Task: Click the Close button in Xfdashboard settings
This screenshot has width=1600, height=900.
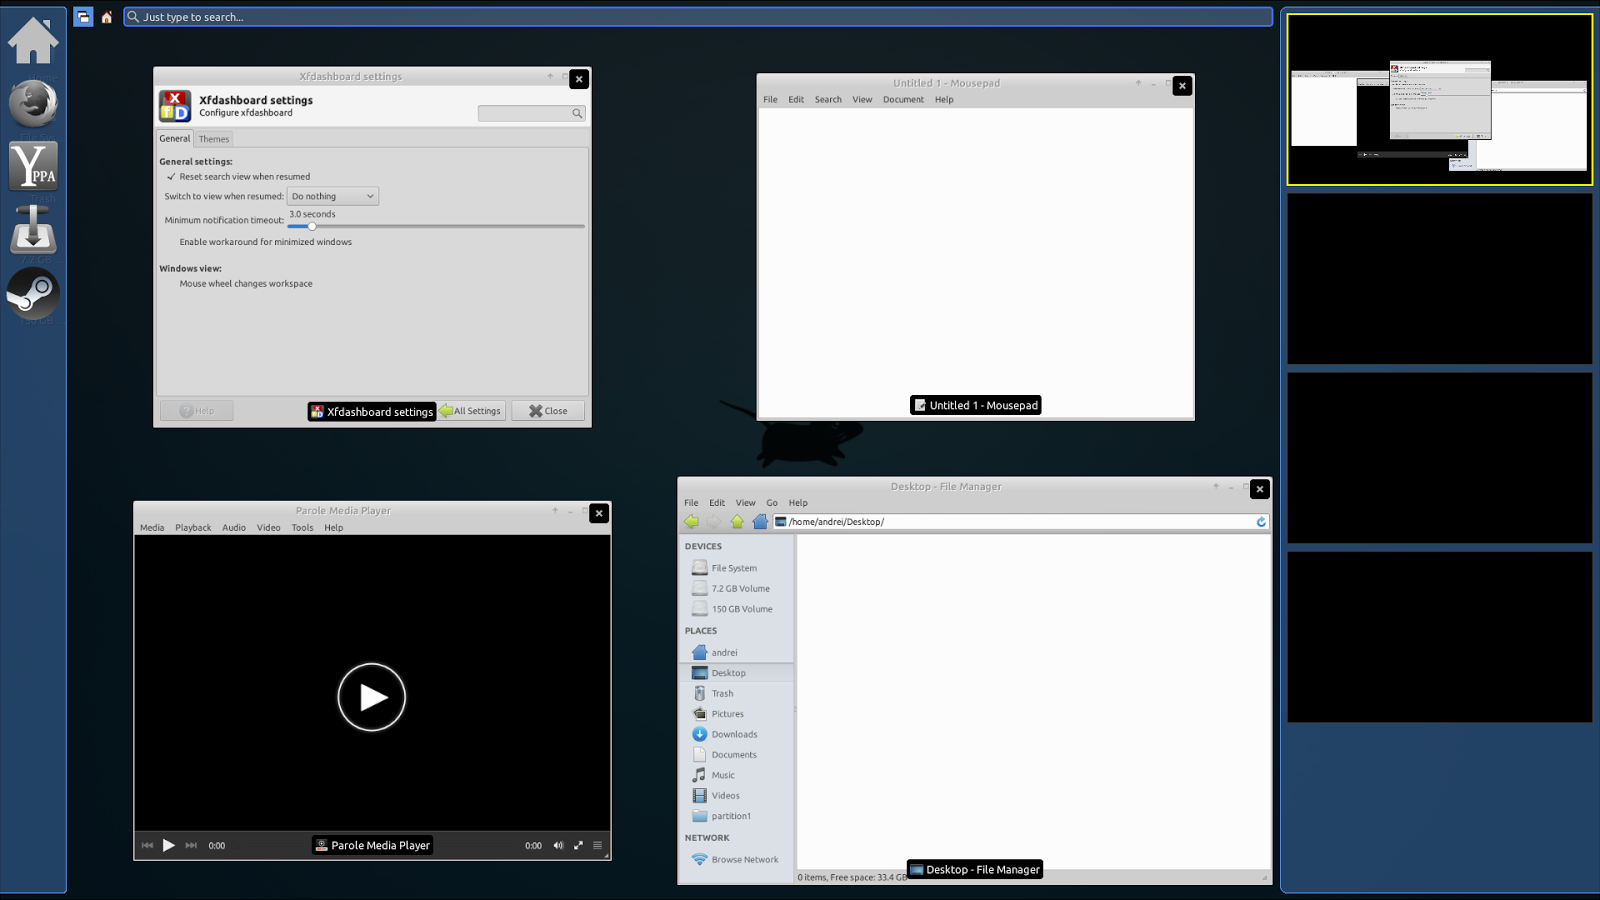Action: [547, 410]
